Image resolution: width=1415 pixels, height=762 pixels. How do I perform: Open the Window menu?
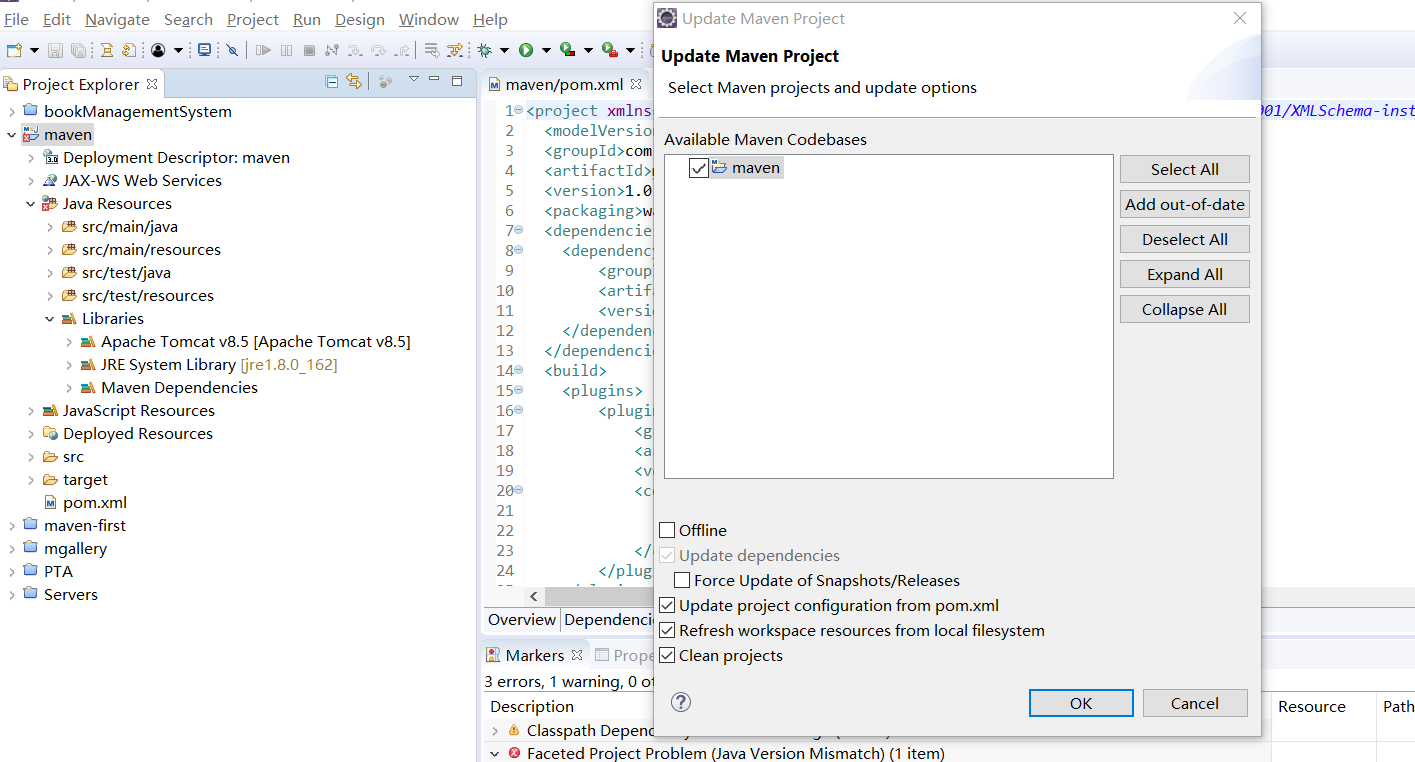(428, 19)
